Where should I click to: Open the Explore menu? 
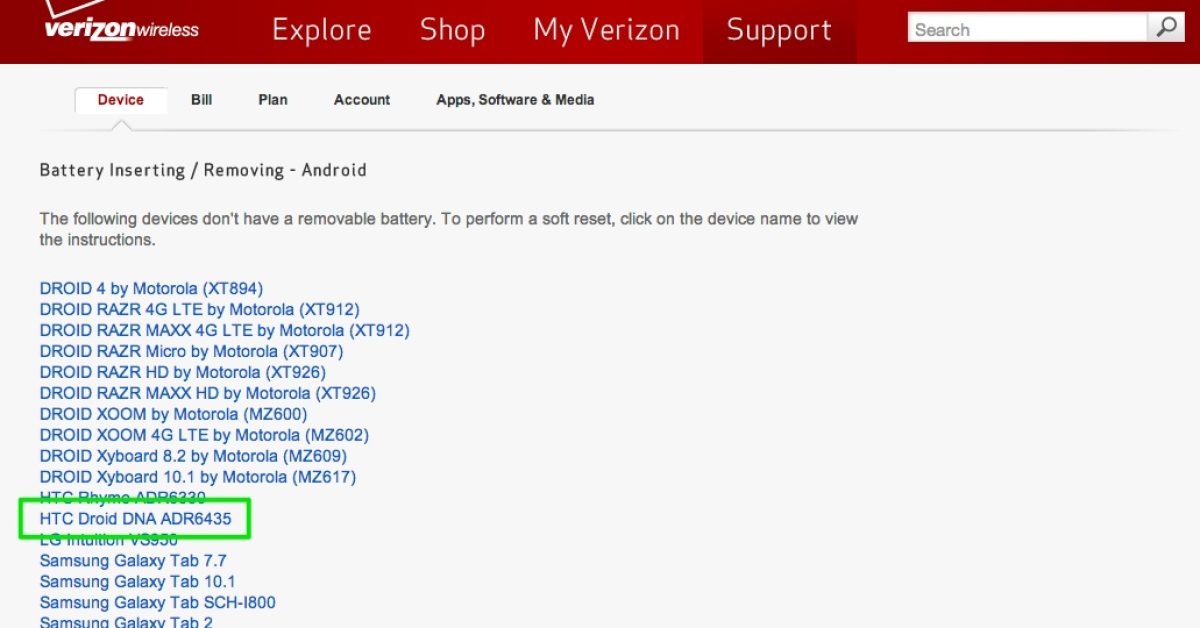point(321,30)
